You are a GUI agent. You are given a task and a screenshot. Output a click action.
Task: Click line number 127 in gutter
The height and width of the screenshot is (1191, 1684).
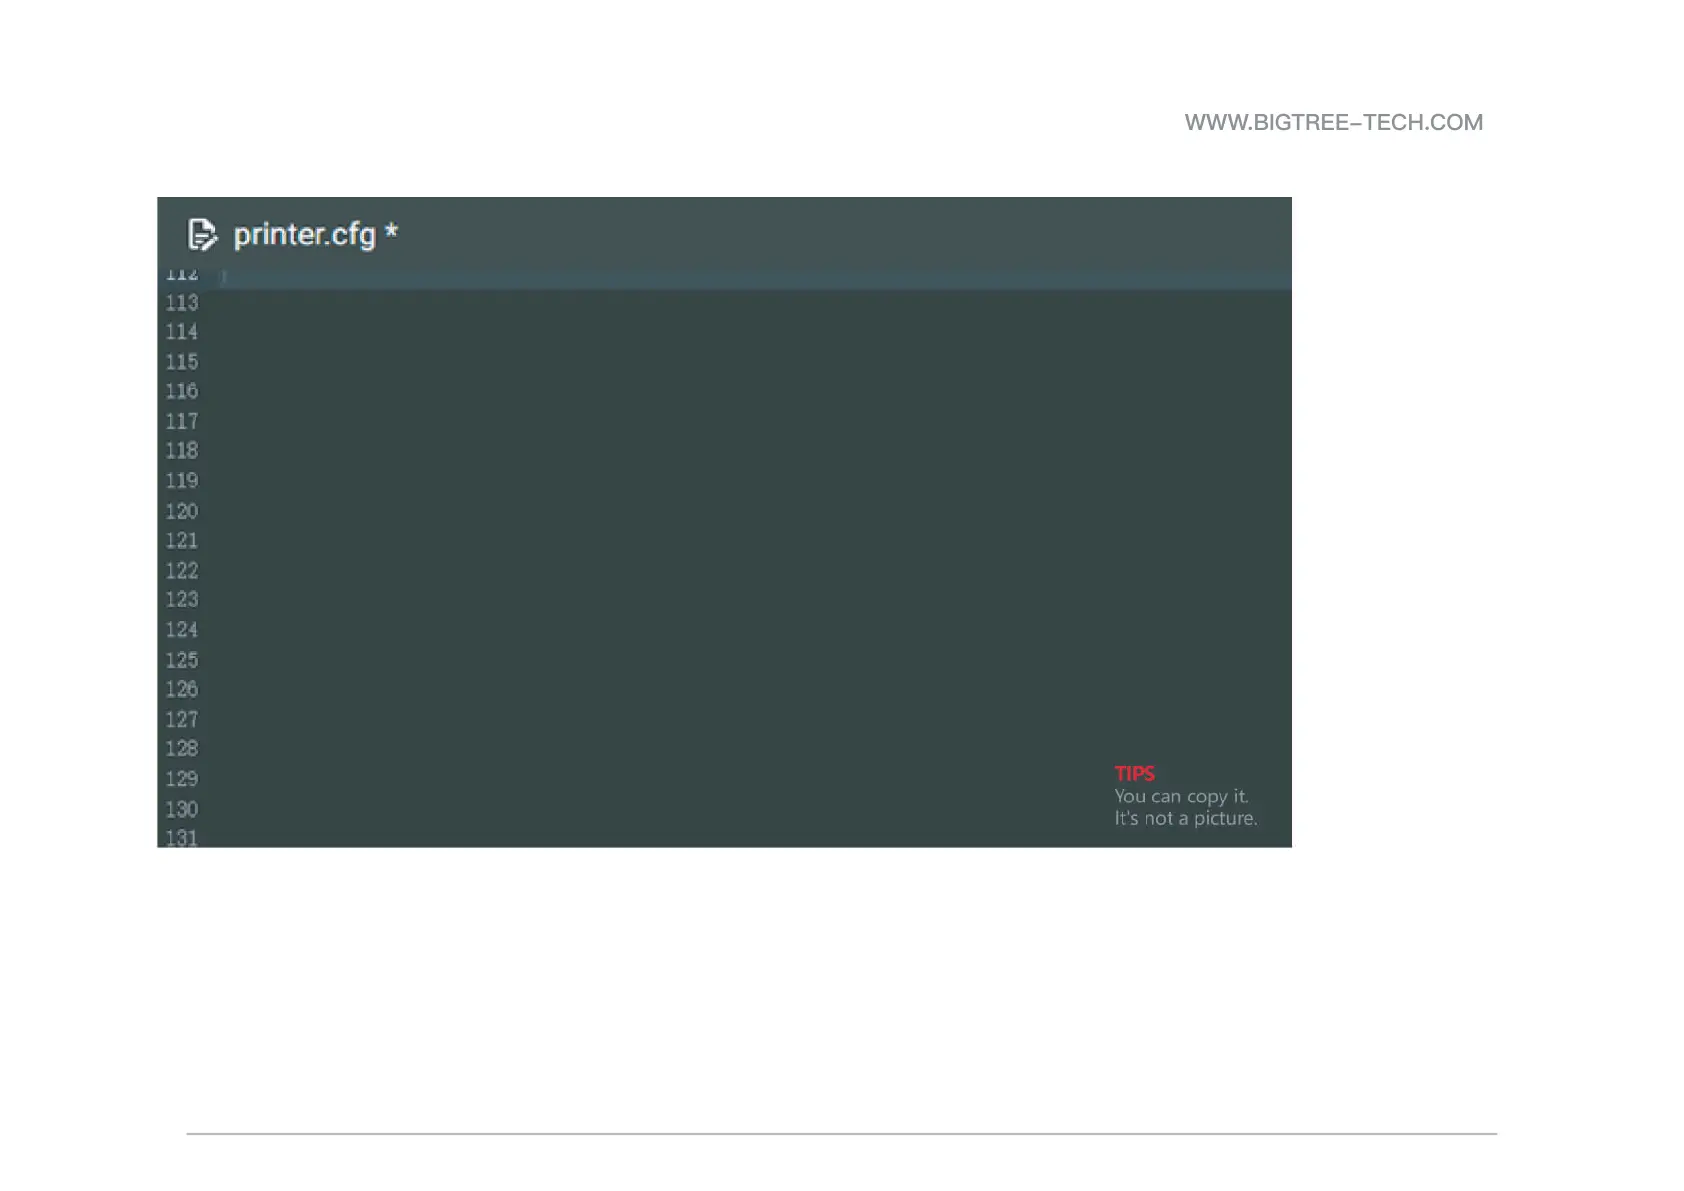(182, 719)
